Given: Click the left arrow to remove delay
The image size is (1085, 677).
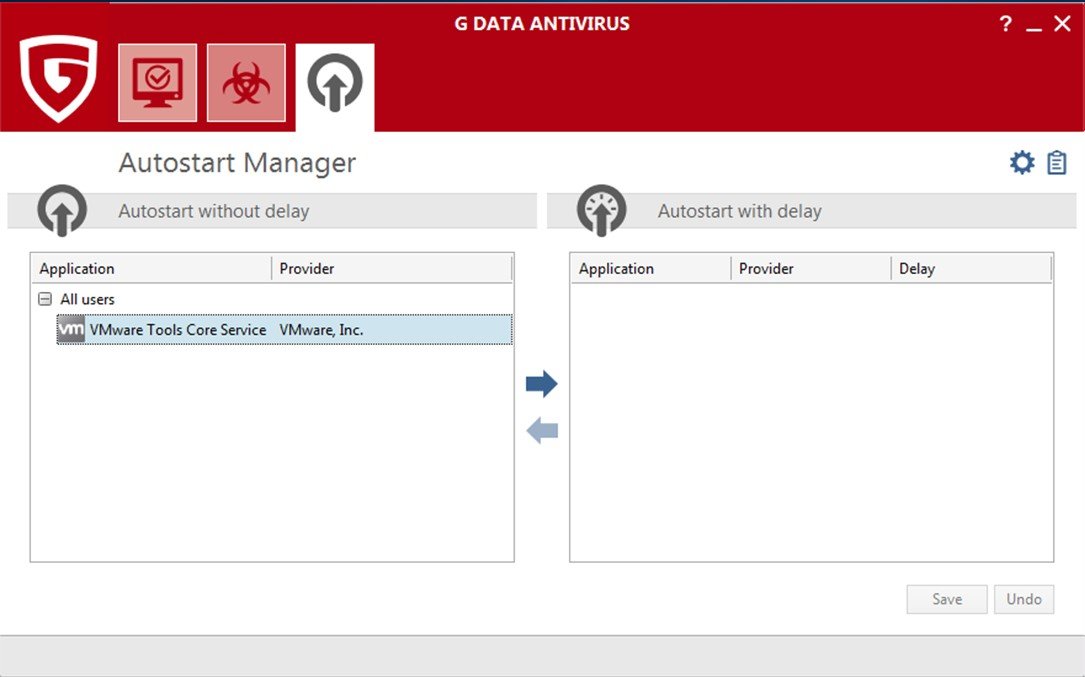Looking at the screenshot, I should click(542, 431).
